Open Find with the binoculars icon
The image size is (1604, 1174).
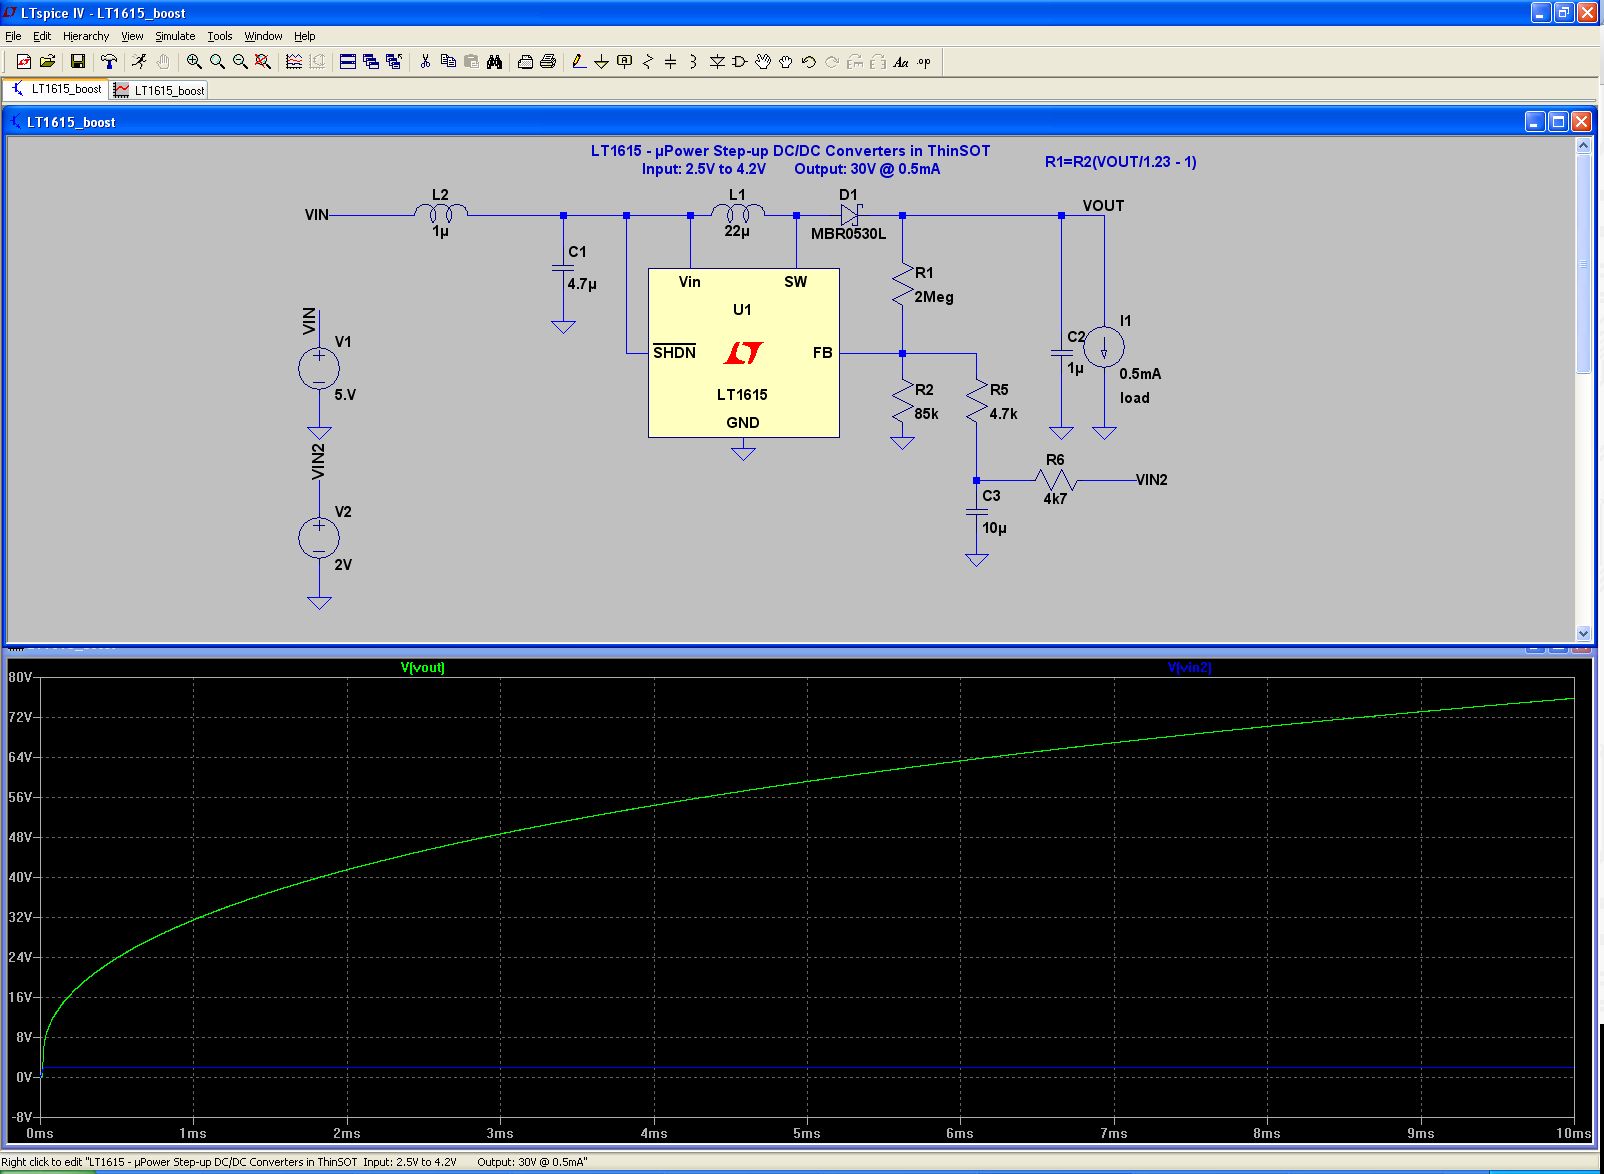pos(494,62)
